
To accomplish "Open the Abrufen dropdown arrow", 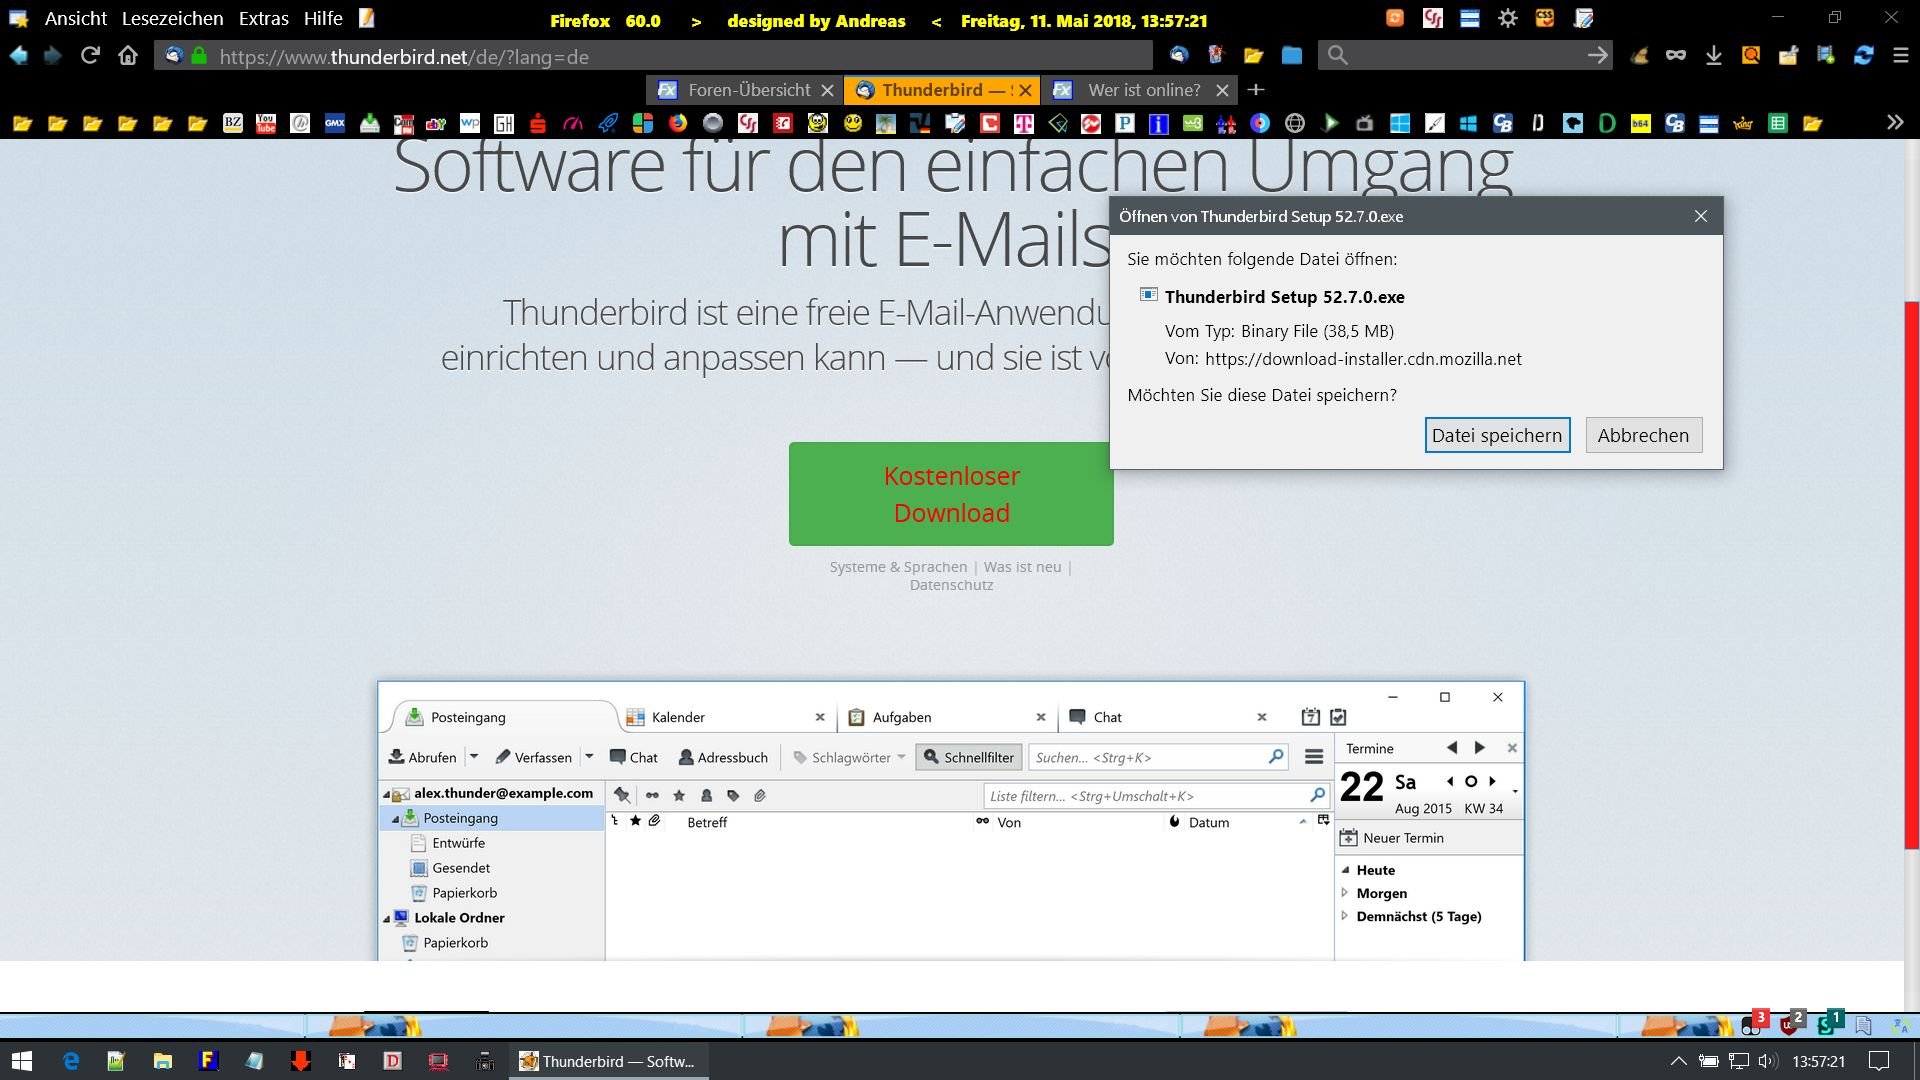I will click(474, 757).
